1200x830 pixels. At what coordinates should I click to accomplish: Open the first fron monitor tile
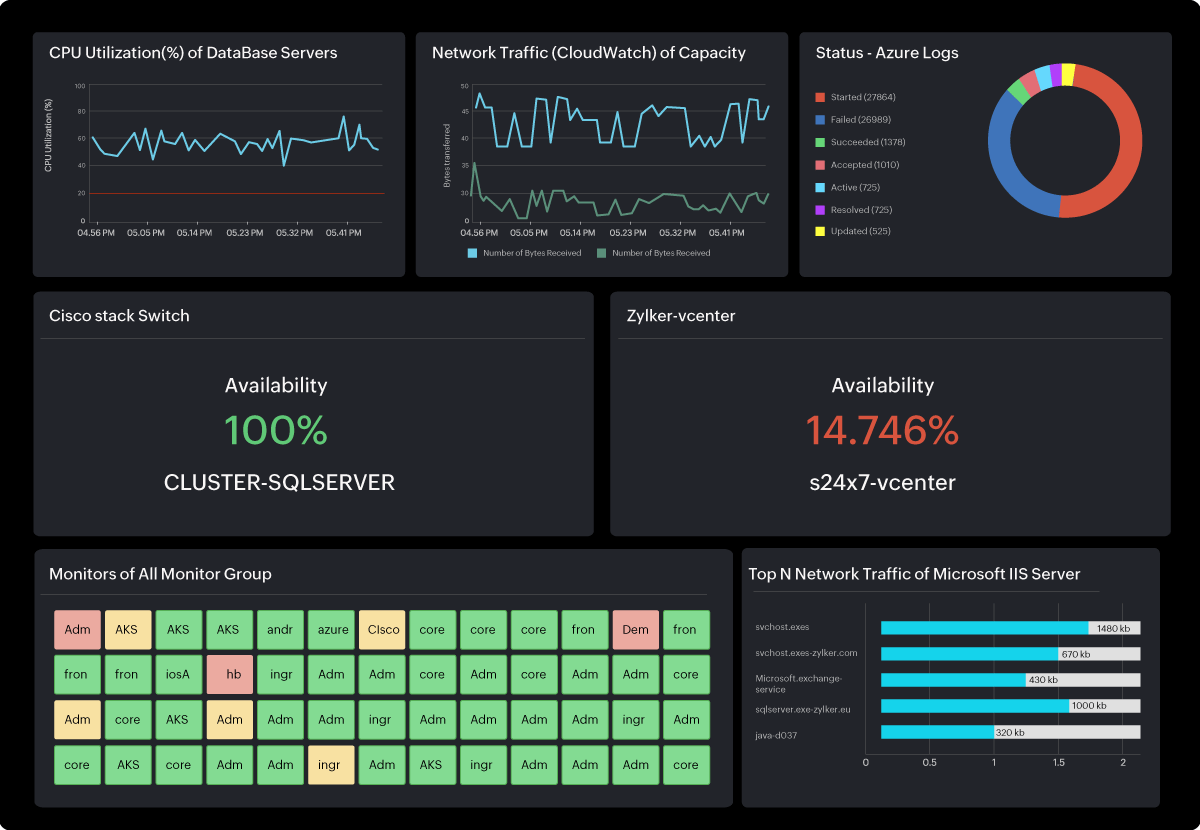click(584, 629)
